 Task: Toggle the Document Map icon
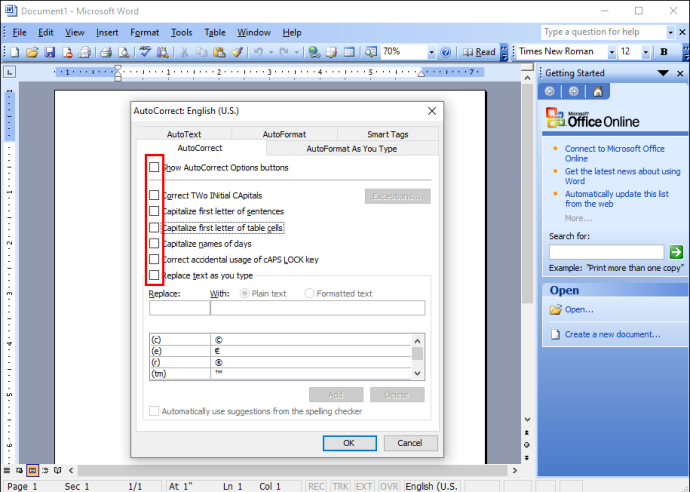point(371,52)
